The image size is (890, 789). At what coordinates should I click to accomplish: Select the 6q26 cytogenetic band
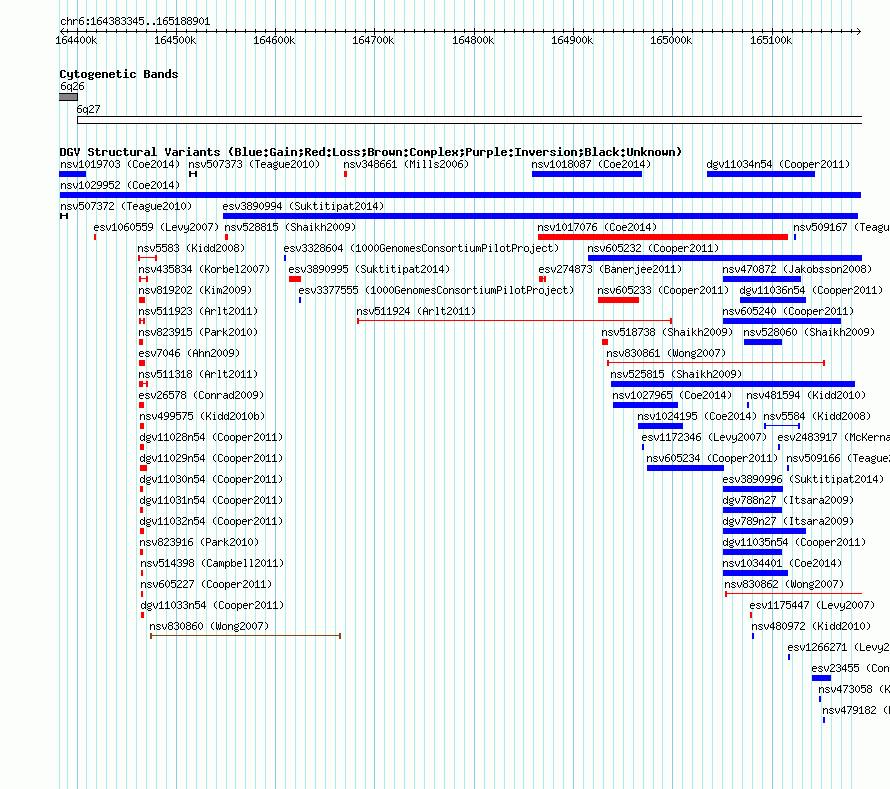coord(68,97)
